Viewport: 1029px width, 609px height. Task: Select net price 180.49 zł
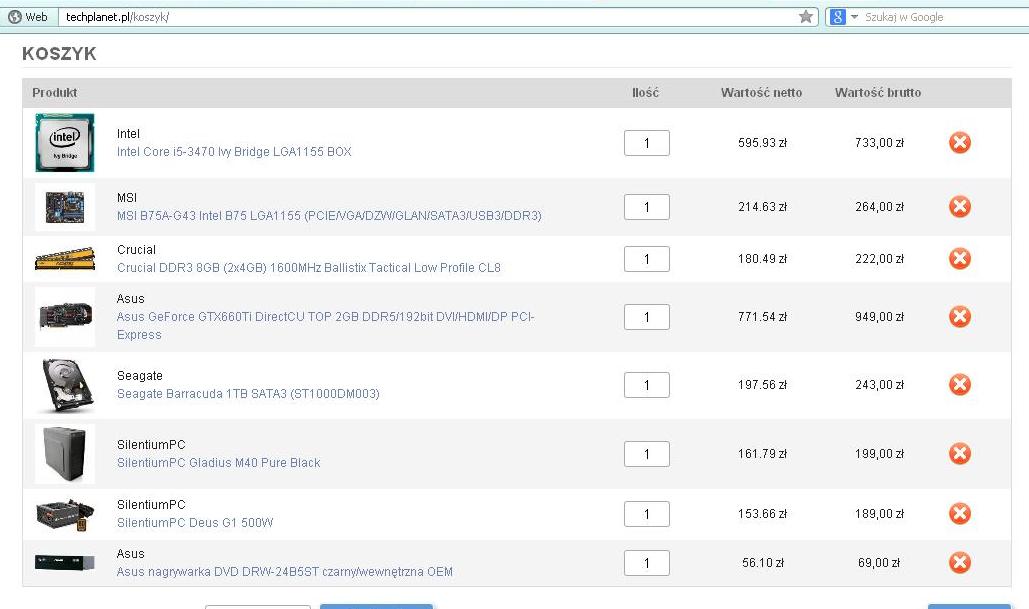(x=762, y=259)
